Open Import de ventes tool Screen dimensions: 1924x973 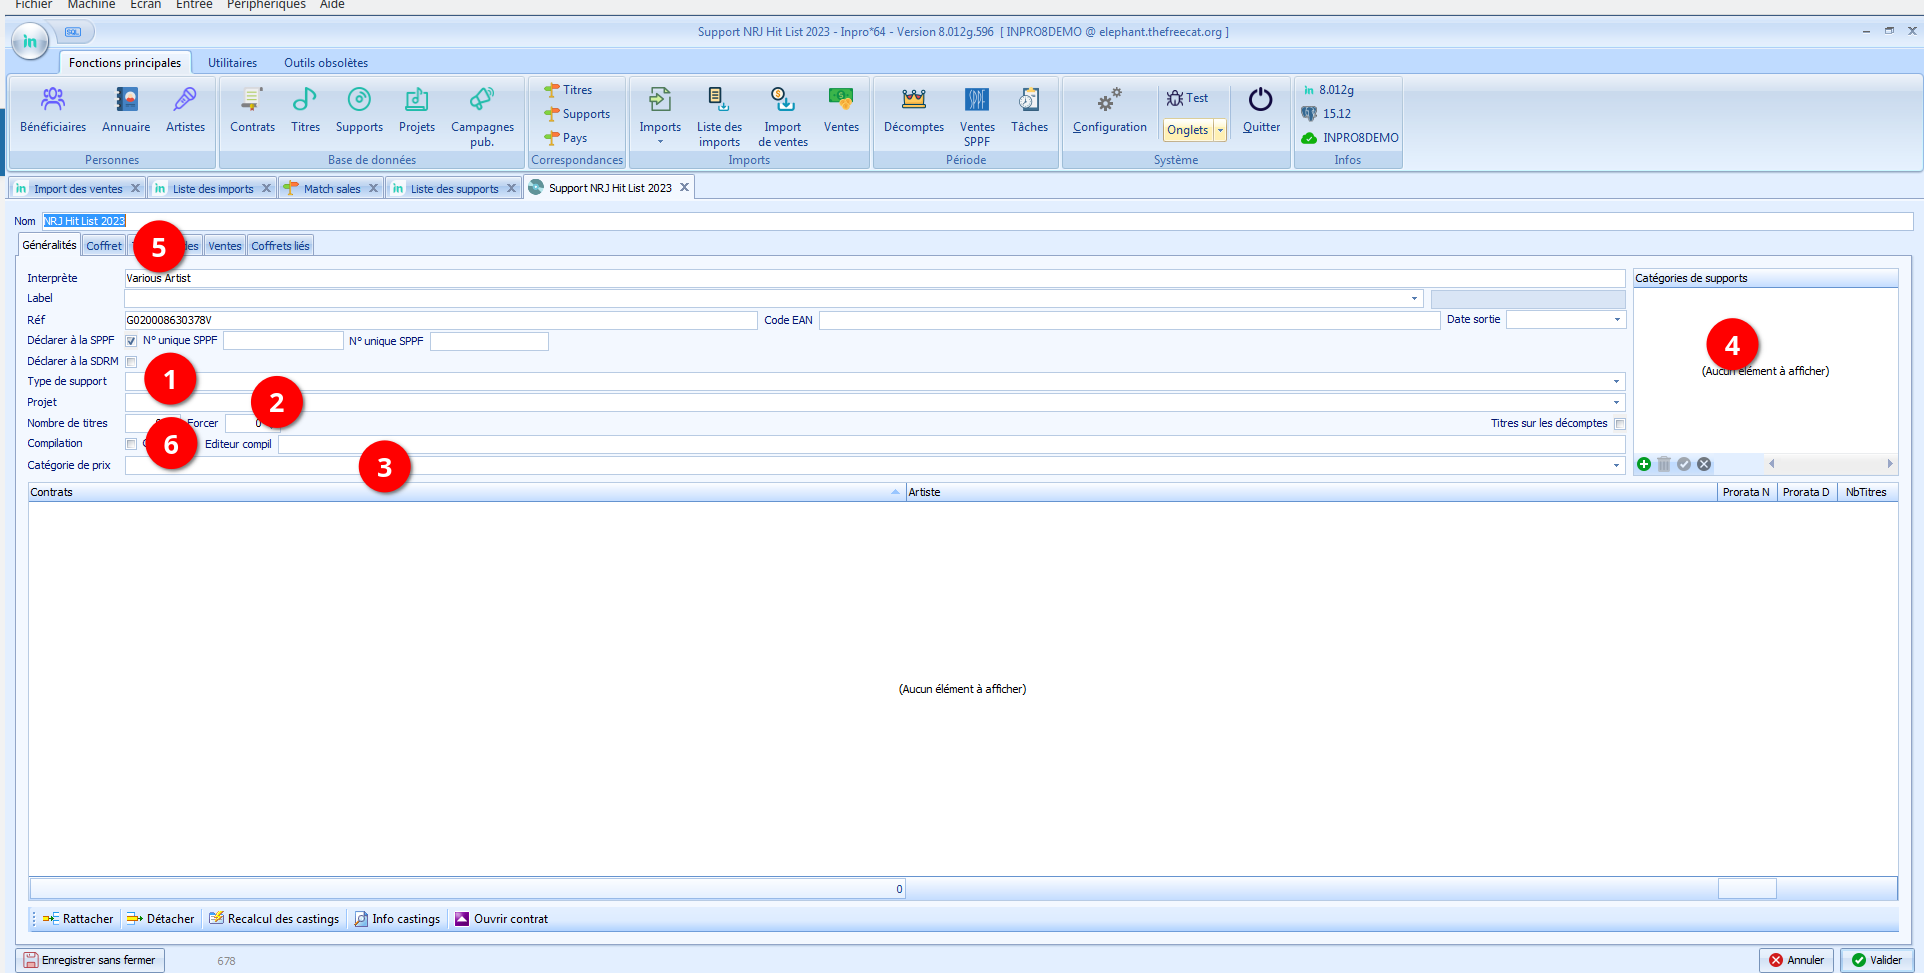[x=782, y=115]
